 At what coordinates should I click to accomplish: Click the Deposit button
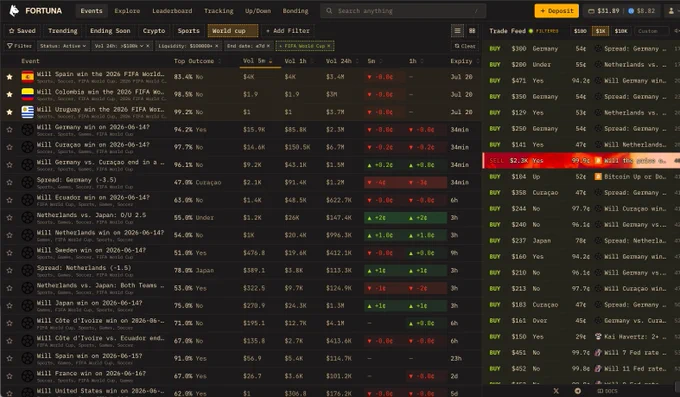point(556,11)
